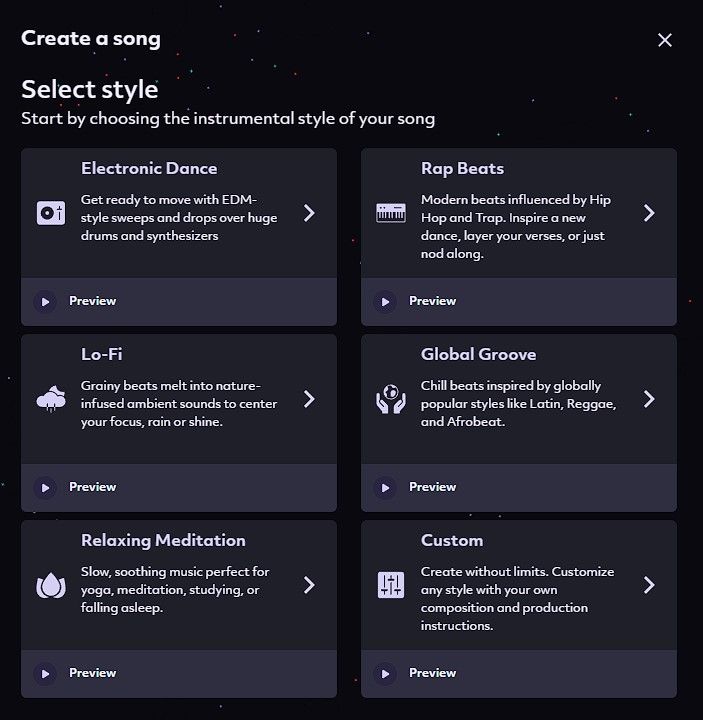Image resolution: width=703 pixels, height=720 pixels.
Task: Open Electronic Dance with its chevron arrow
Action: point(309,213)
